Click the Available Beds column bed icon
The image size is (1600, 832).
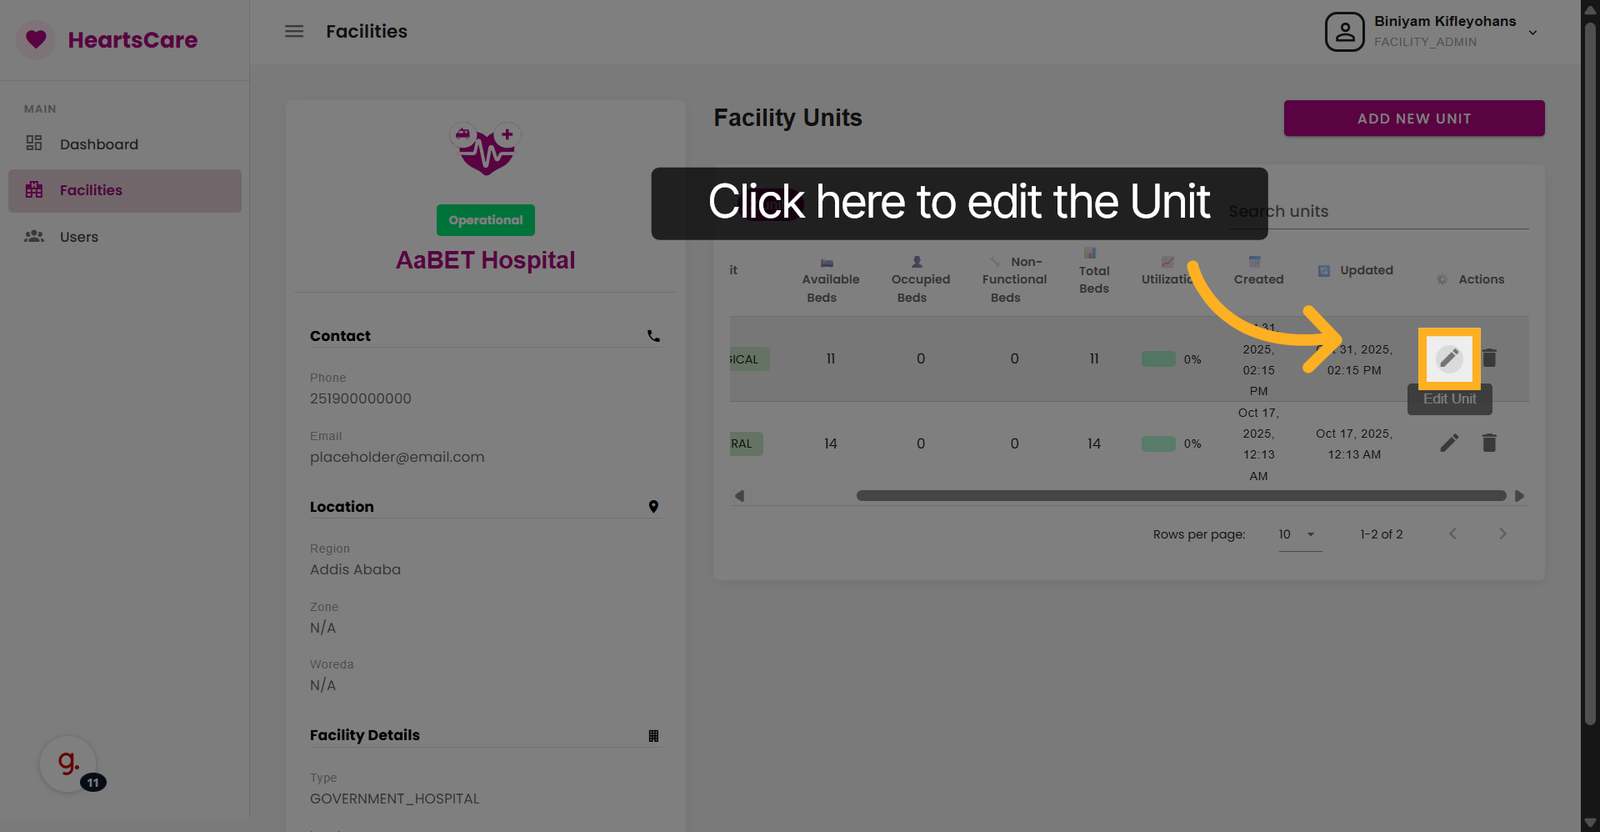pyautogui.click(x=827, y=263)
